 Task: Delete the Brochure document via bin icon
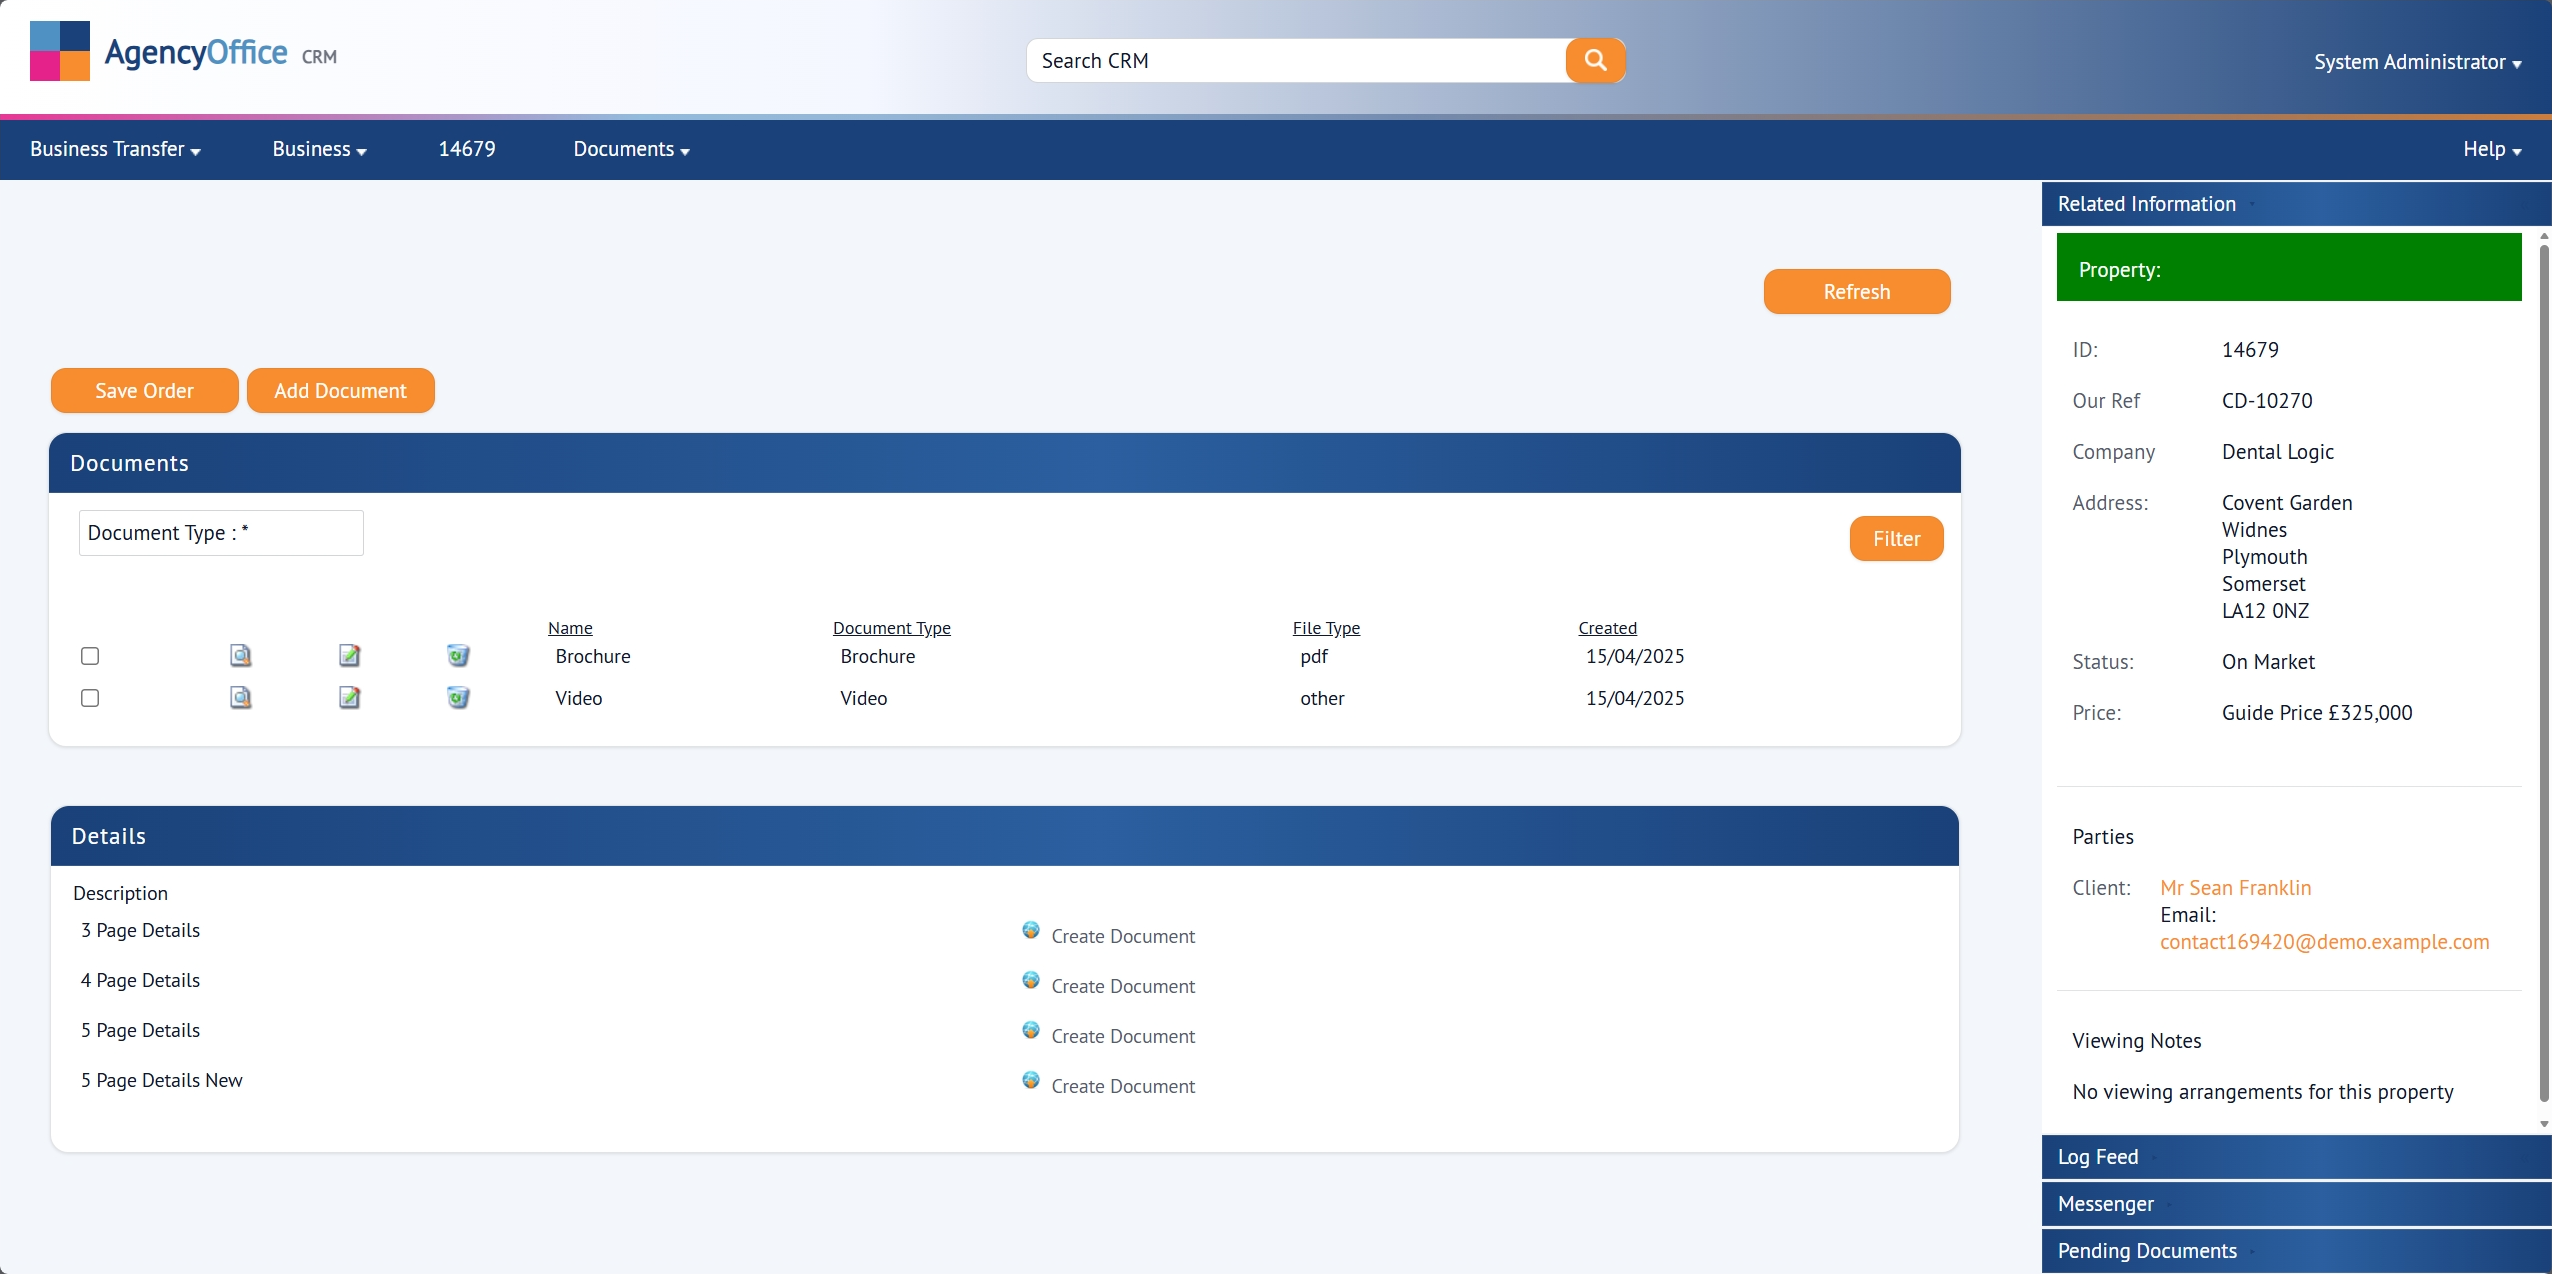coord(458,656)
